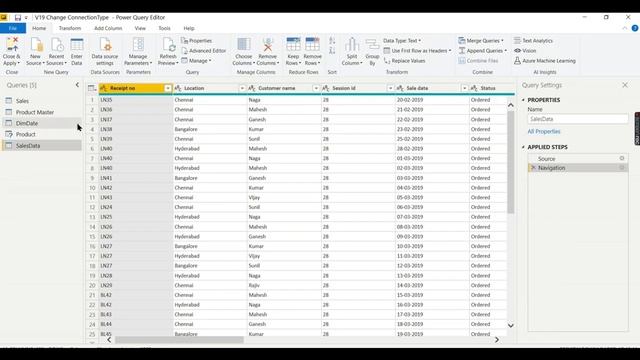This screenshot has width=640, height=360.
Task: Click the Manage Parameters icon
Action: click(x=138, y=44)
